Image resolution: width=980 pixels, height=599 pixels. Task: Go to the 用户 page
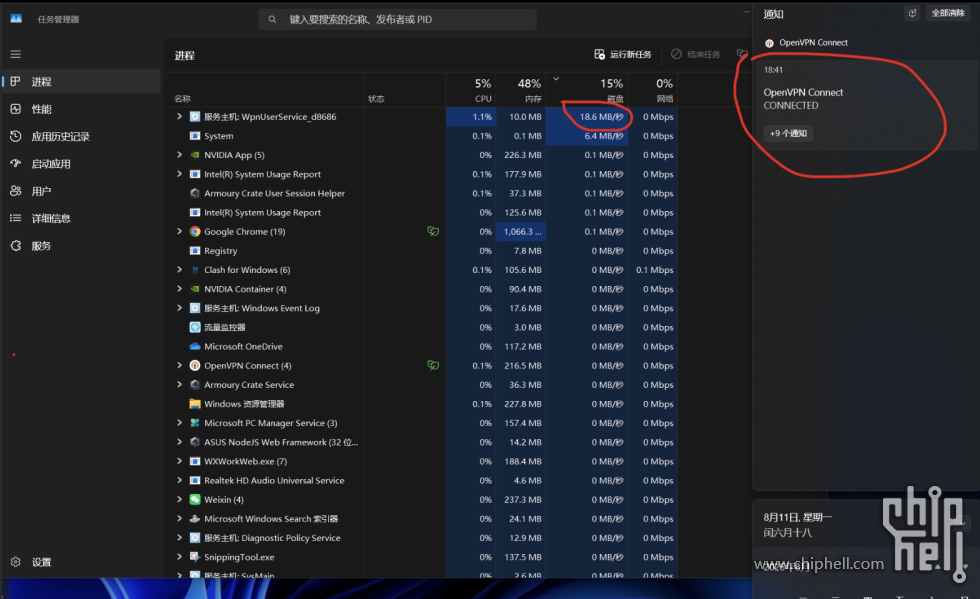(x=82, y=191)
